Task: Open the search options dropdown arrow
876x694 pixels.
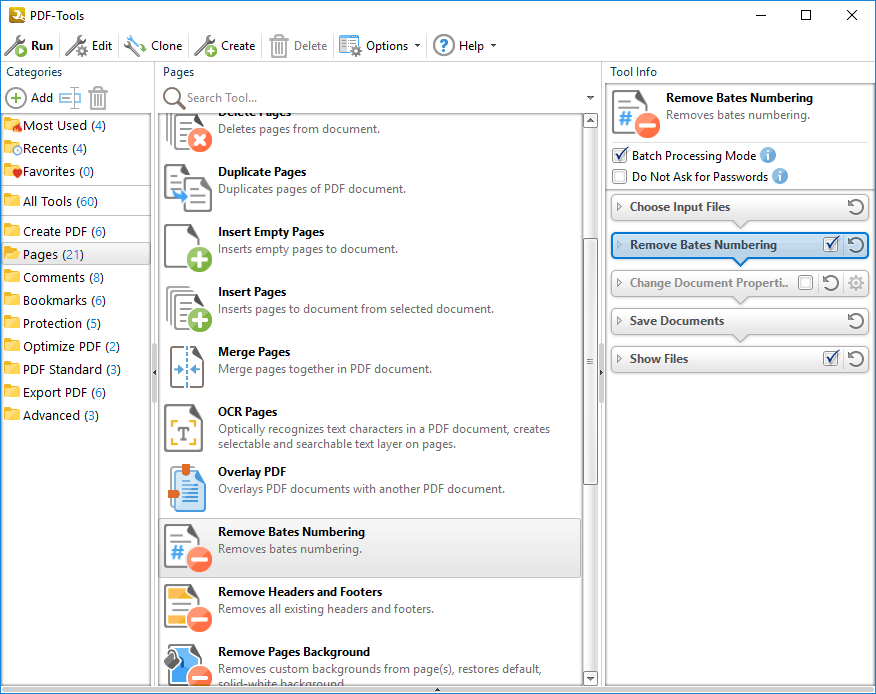Action: (x=590, y=98)
